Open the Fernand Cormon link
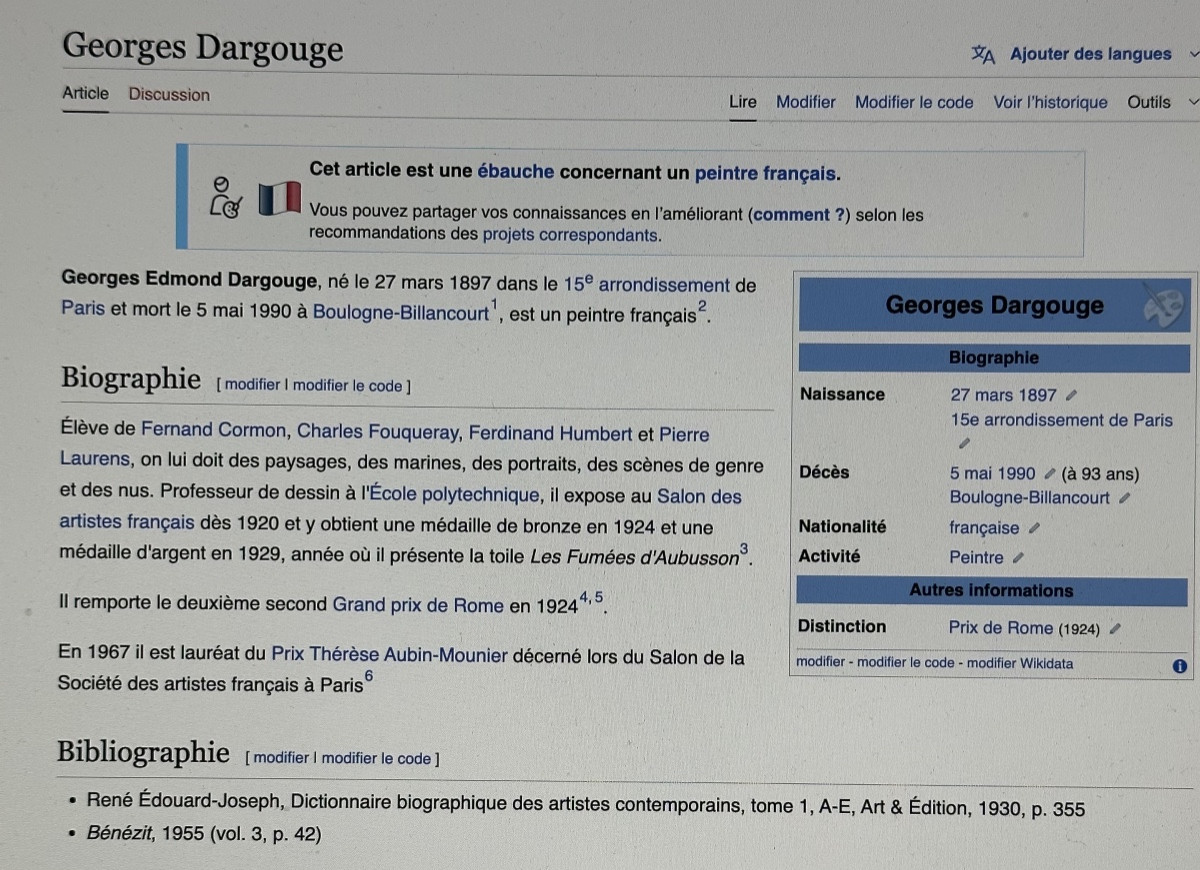1200x870 pixels. pyautogui.click(x=214, y=431)
